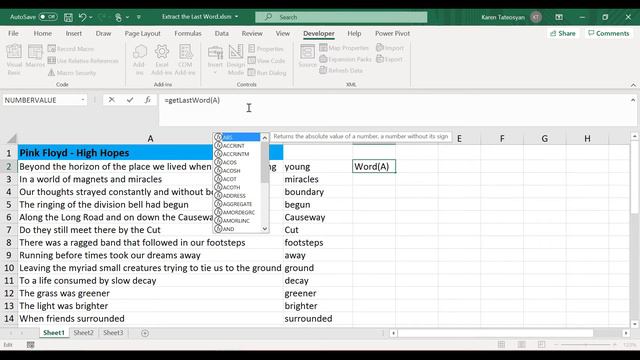
Task: Select the Developer tab
Action: pos(319,33)
